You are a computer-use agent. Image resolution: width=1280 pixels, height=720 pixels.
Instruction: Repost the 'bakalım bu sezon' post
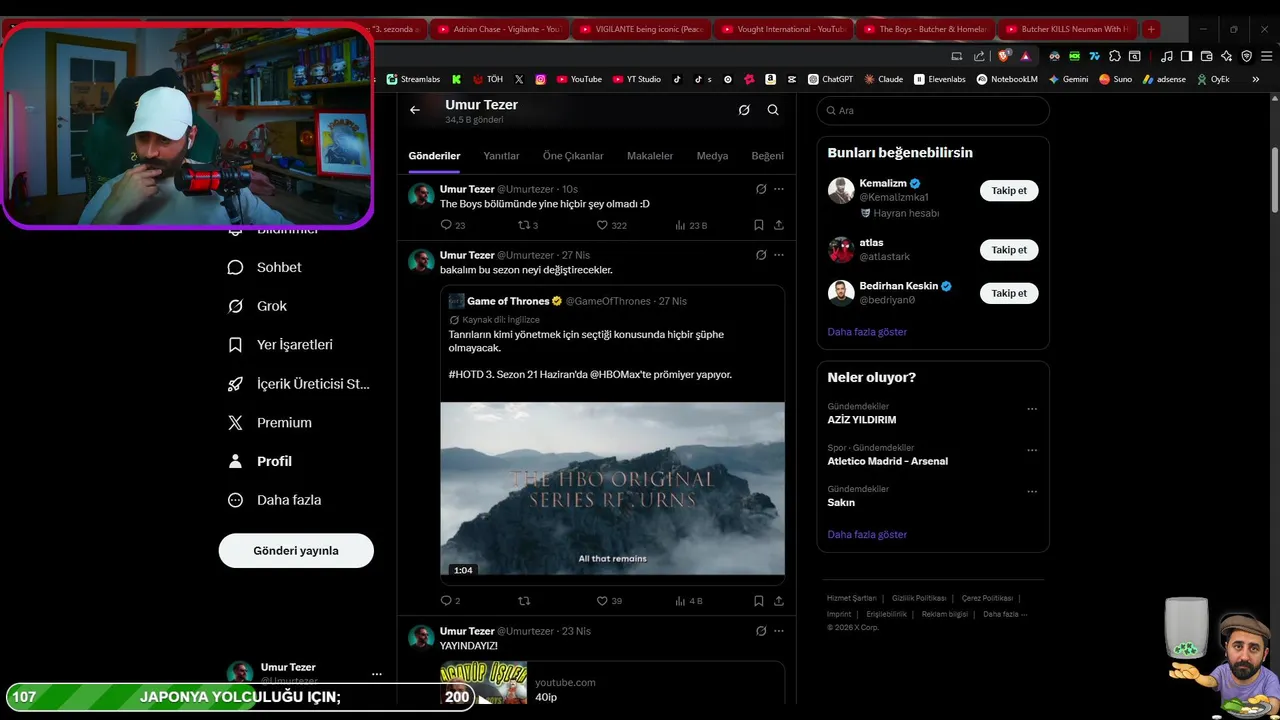523,601
